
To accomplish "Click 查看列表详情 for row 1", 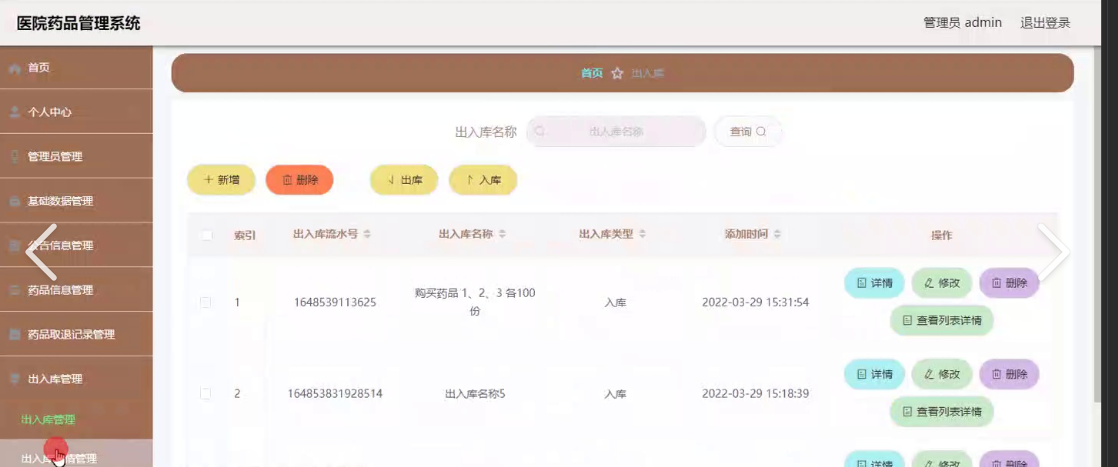I will point(942,321).
